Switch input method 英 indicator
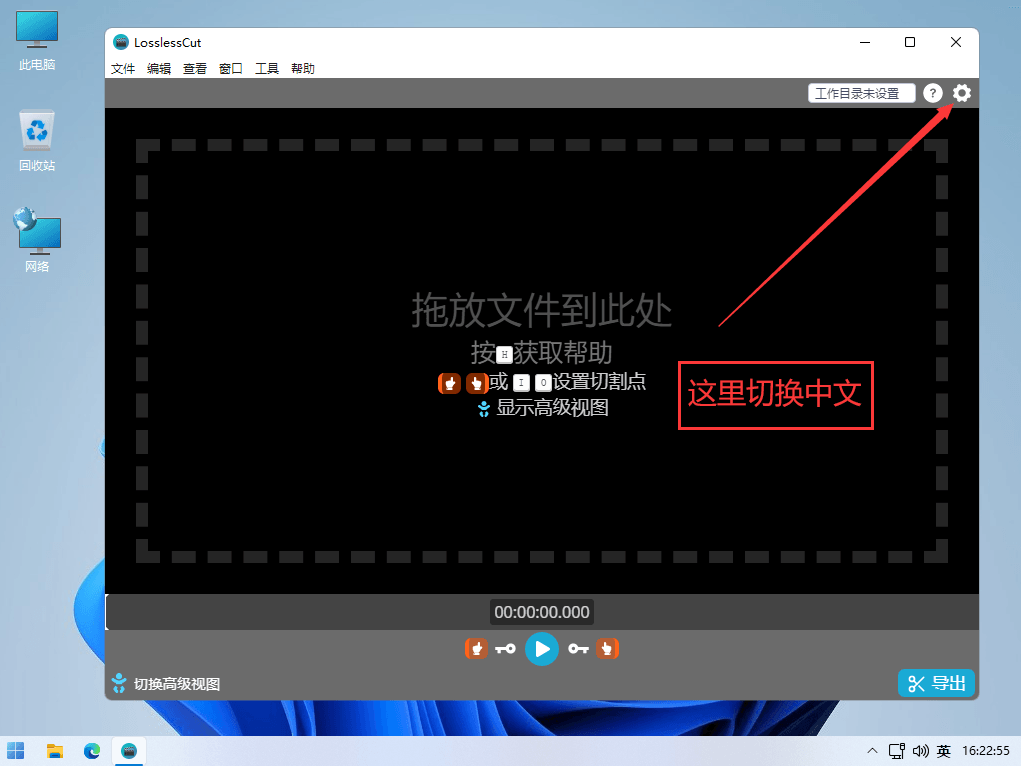 coord(944,751)
